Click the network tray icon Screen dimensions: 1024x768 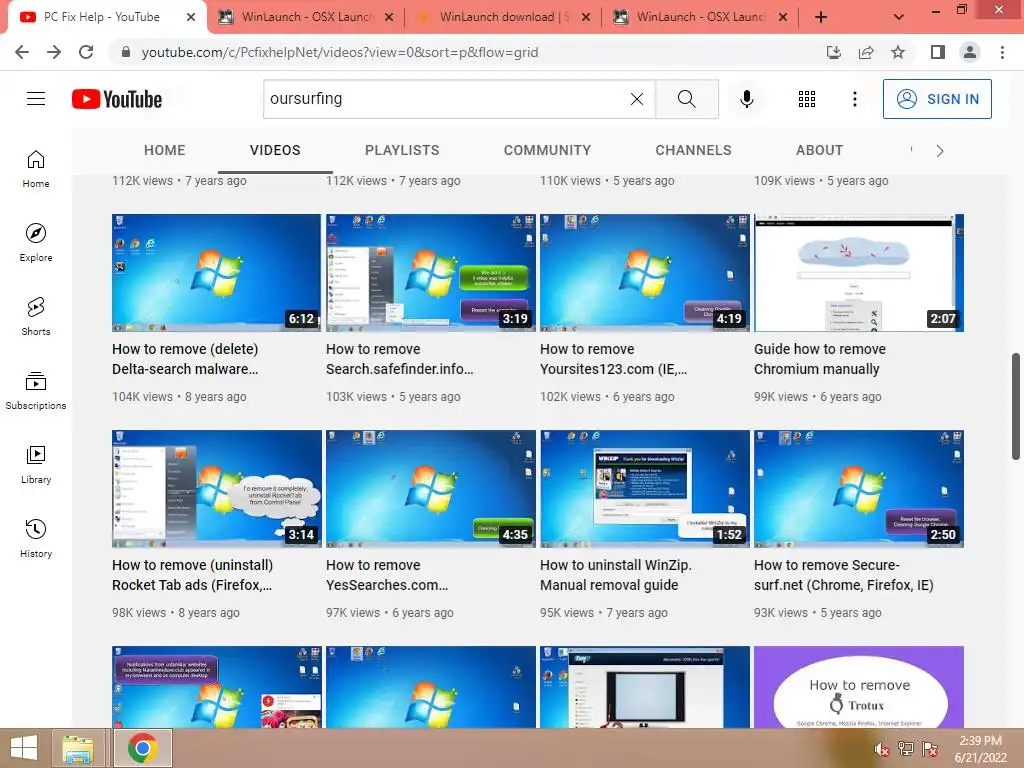pos(906,749)
